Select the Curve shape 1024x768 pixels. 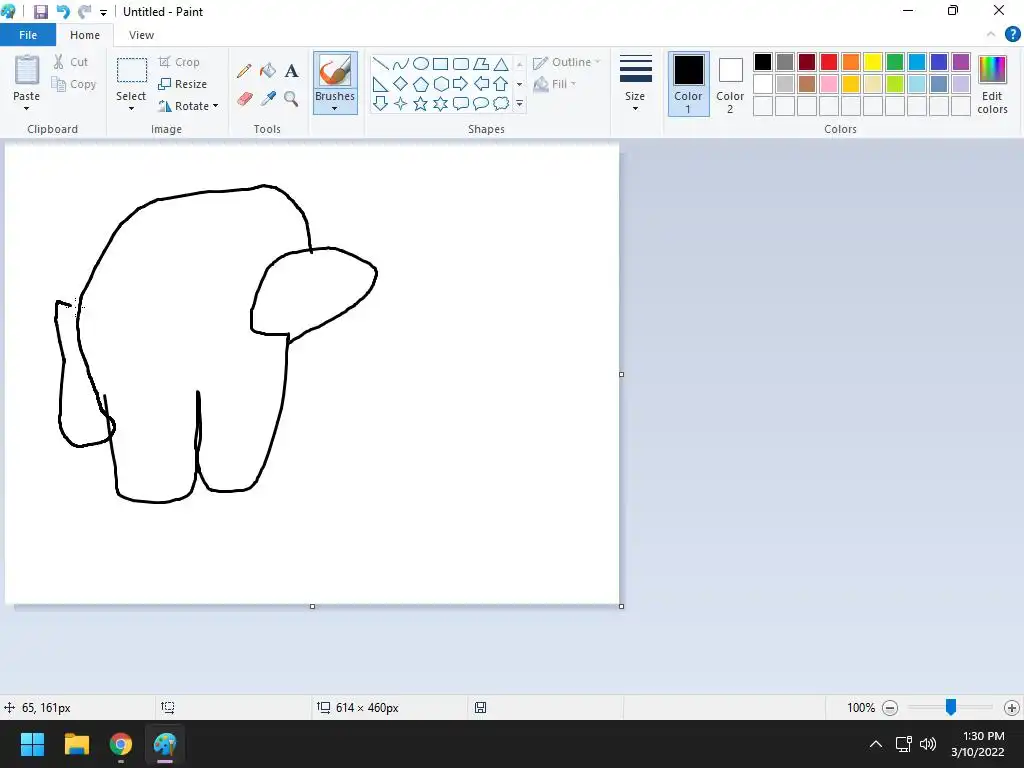[401, 63]
